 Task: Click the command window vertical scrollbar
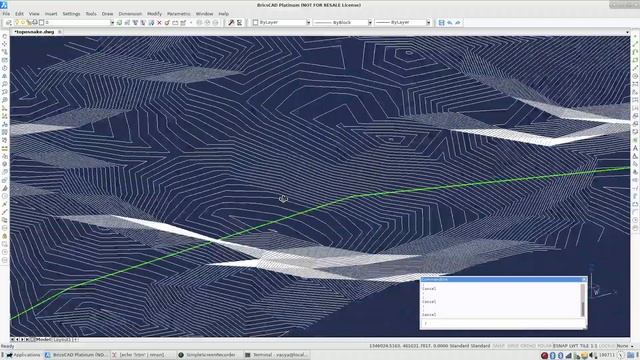click(x=582, y=300)
